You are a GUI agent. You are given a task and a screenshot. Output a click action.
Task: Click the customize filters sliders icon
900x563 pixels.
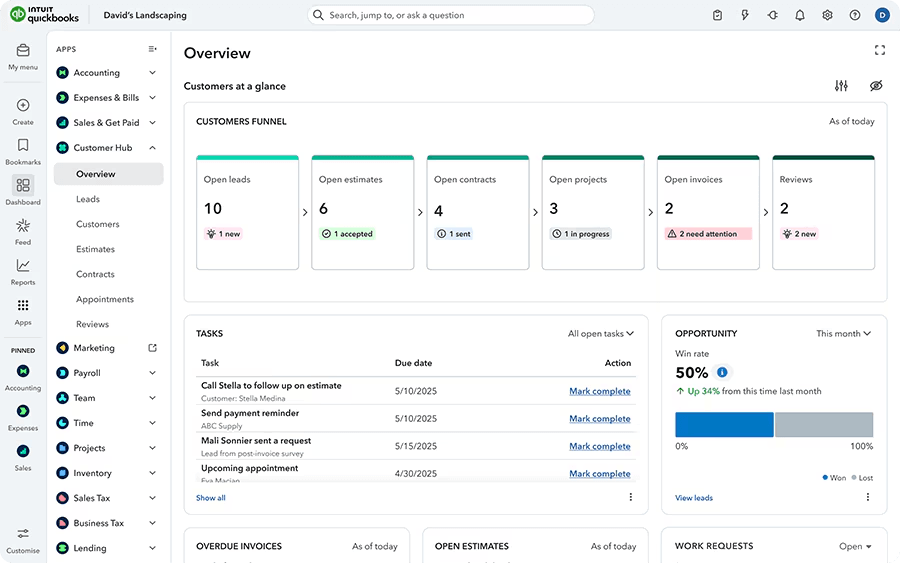point(841,86)
